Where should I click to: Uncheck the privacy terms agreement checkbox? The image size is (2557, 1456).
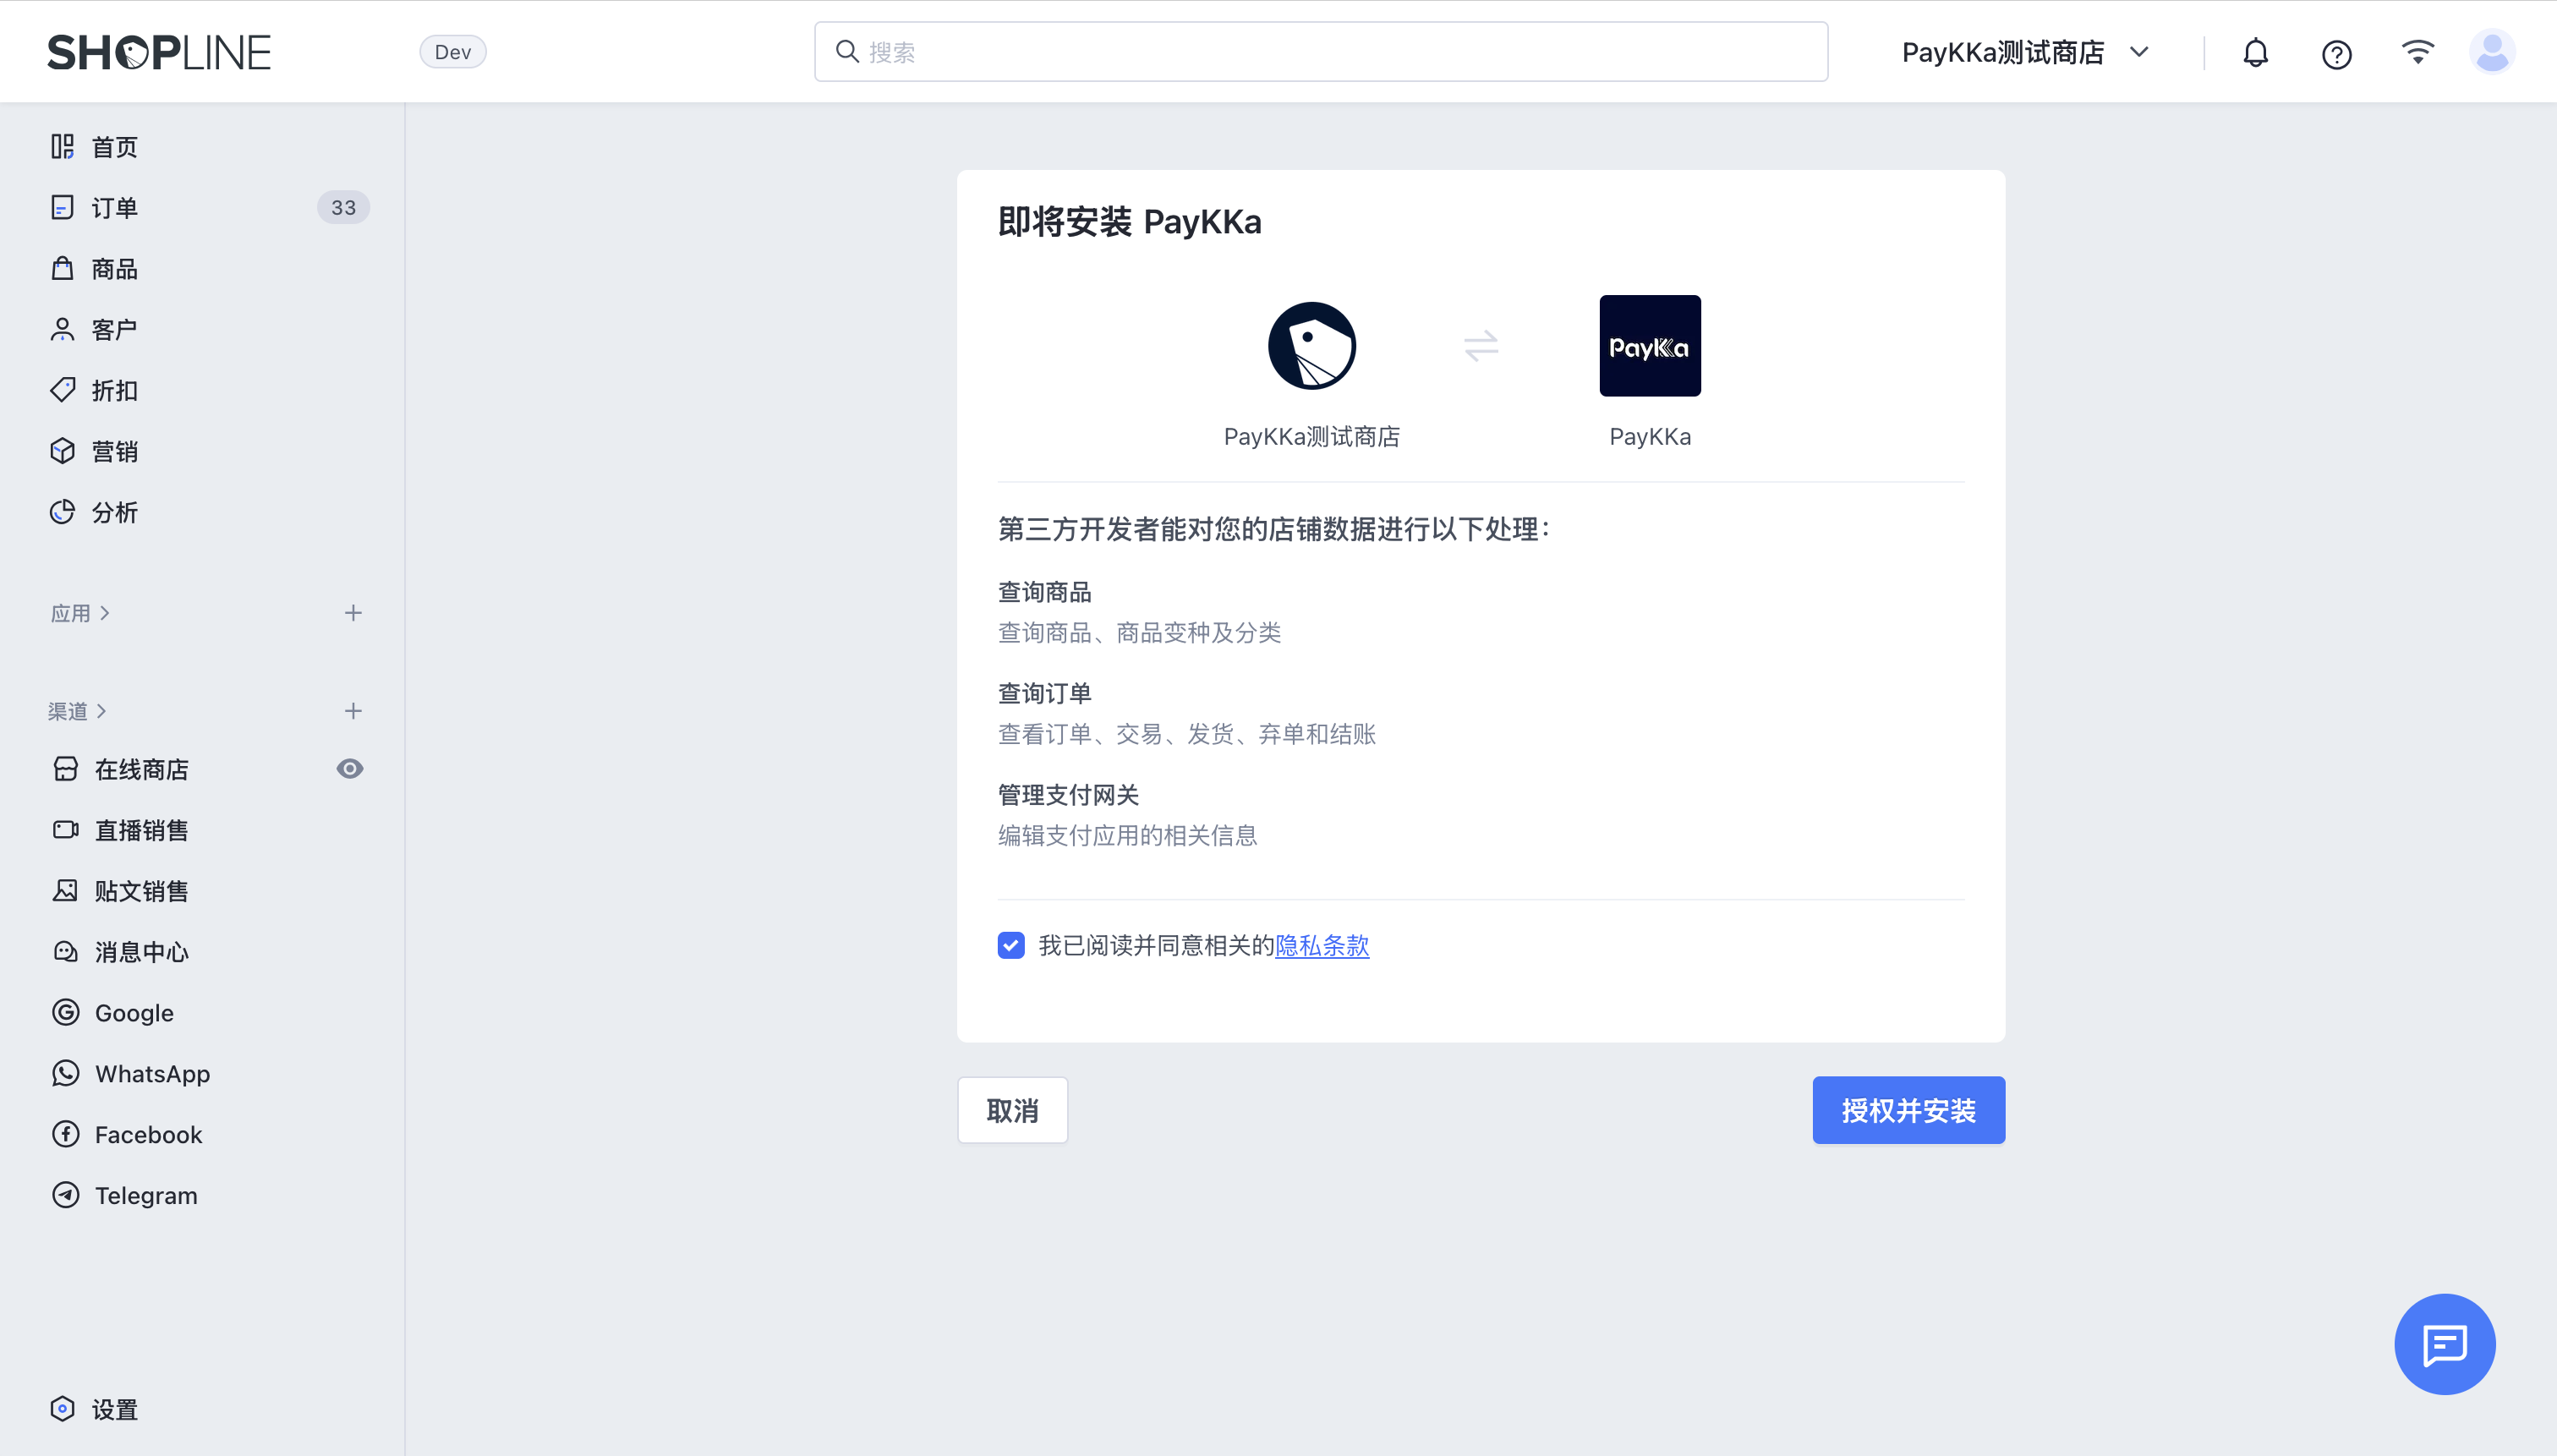click(x=1011, y=945)
